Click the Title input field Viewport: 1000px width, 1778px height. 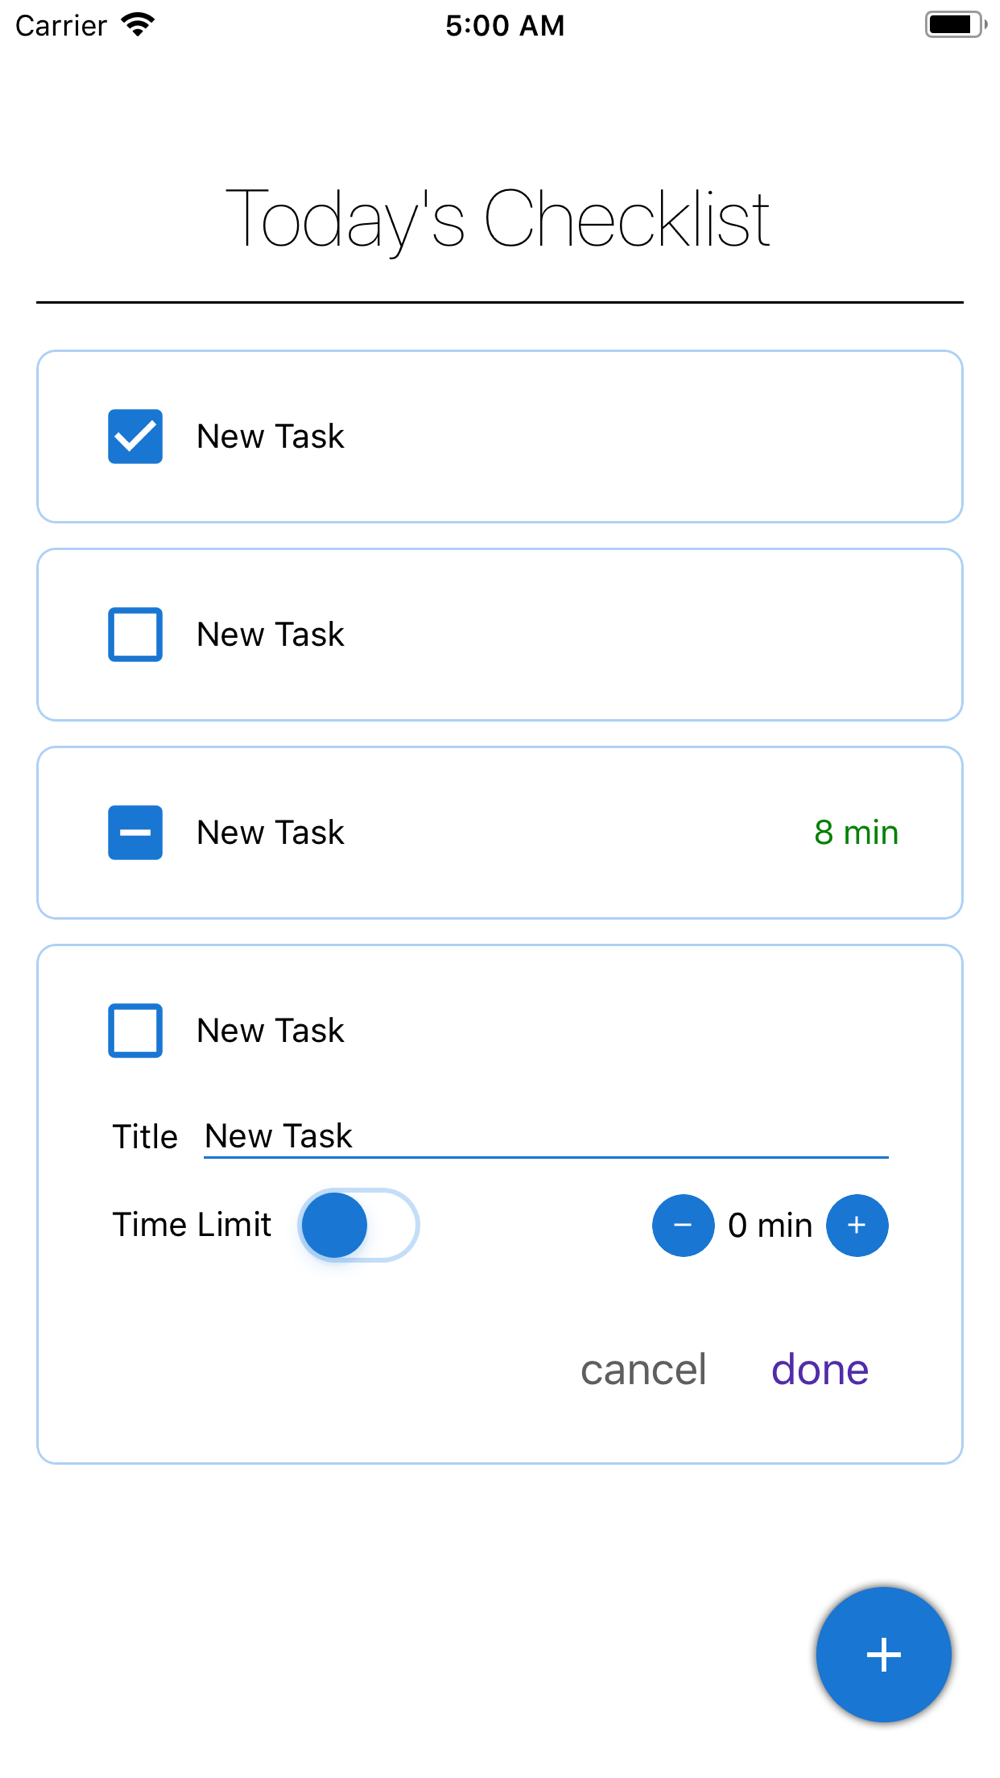coord(546,1137)
